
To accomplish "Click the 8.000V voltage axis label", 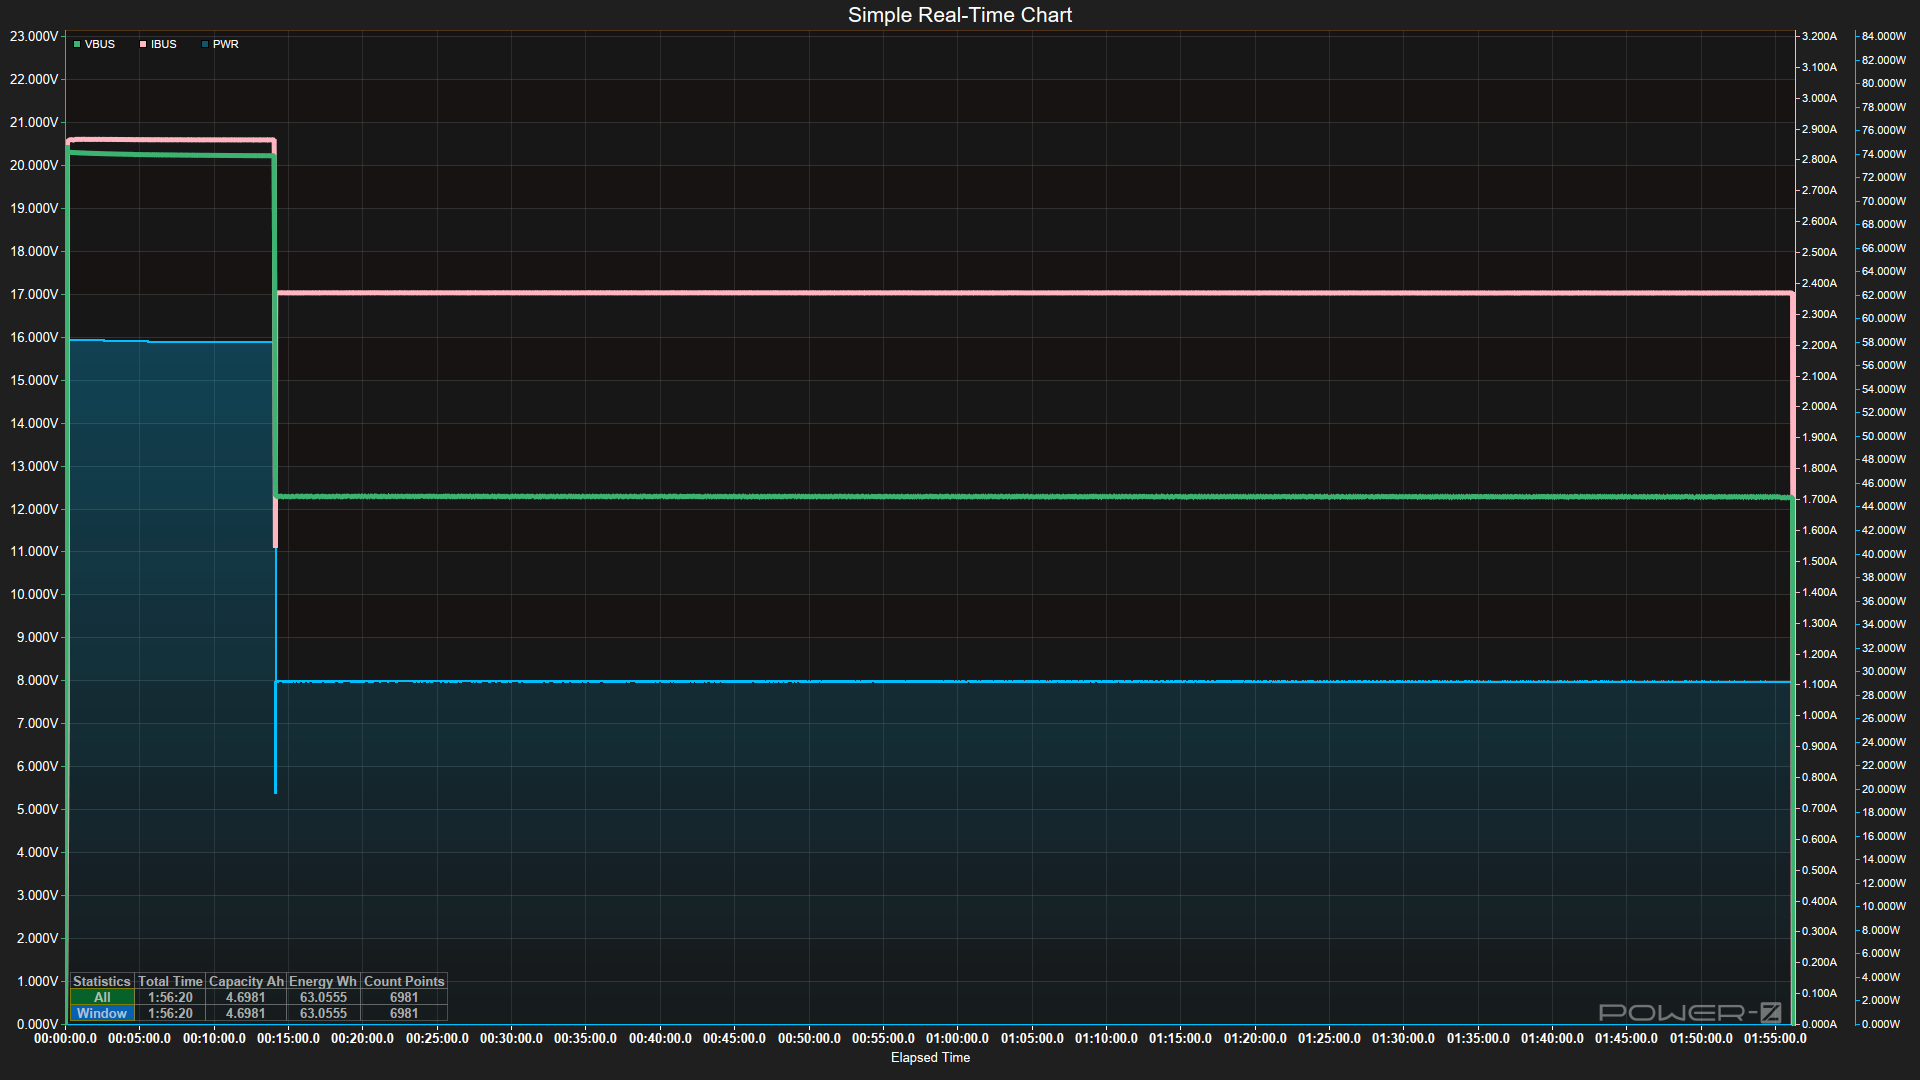I will point(37,680).
